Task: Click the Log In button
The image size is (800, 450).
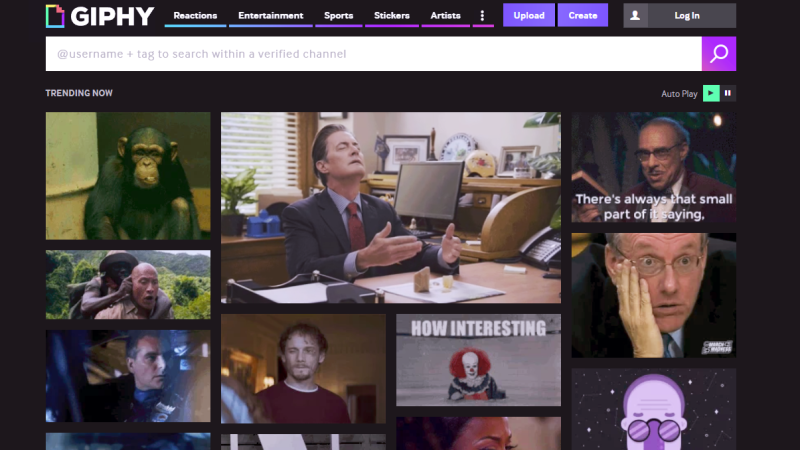Action: click(x=687, y=15)
